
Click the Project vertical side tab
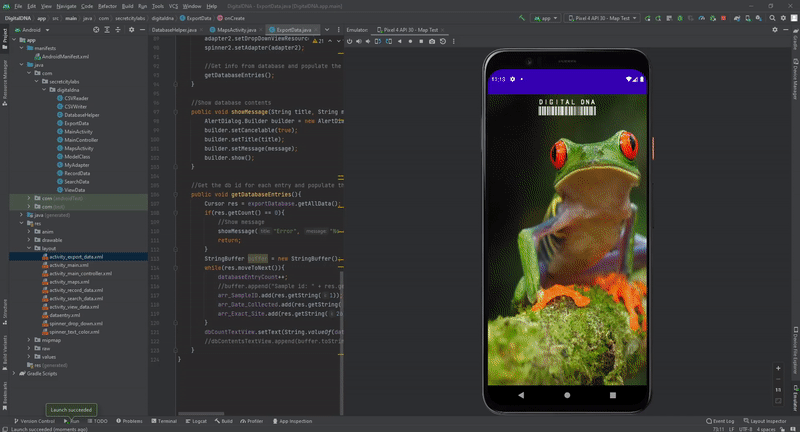[5, 39]
